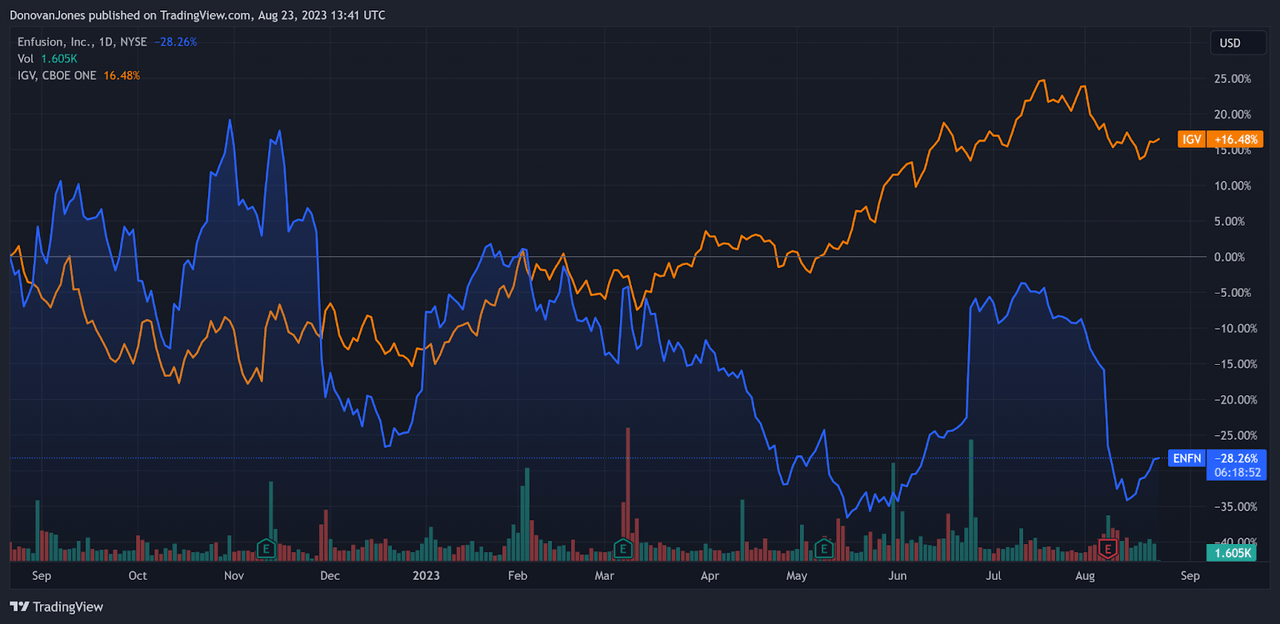This screenshot has width=1280, height=624.
Task: Click the Feb label on the time axis
Action: point(517,576)
